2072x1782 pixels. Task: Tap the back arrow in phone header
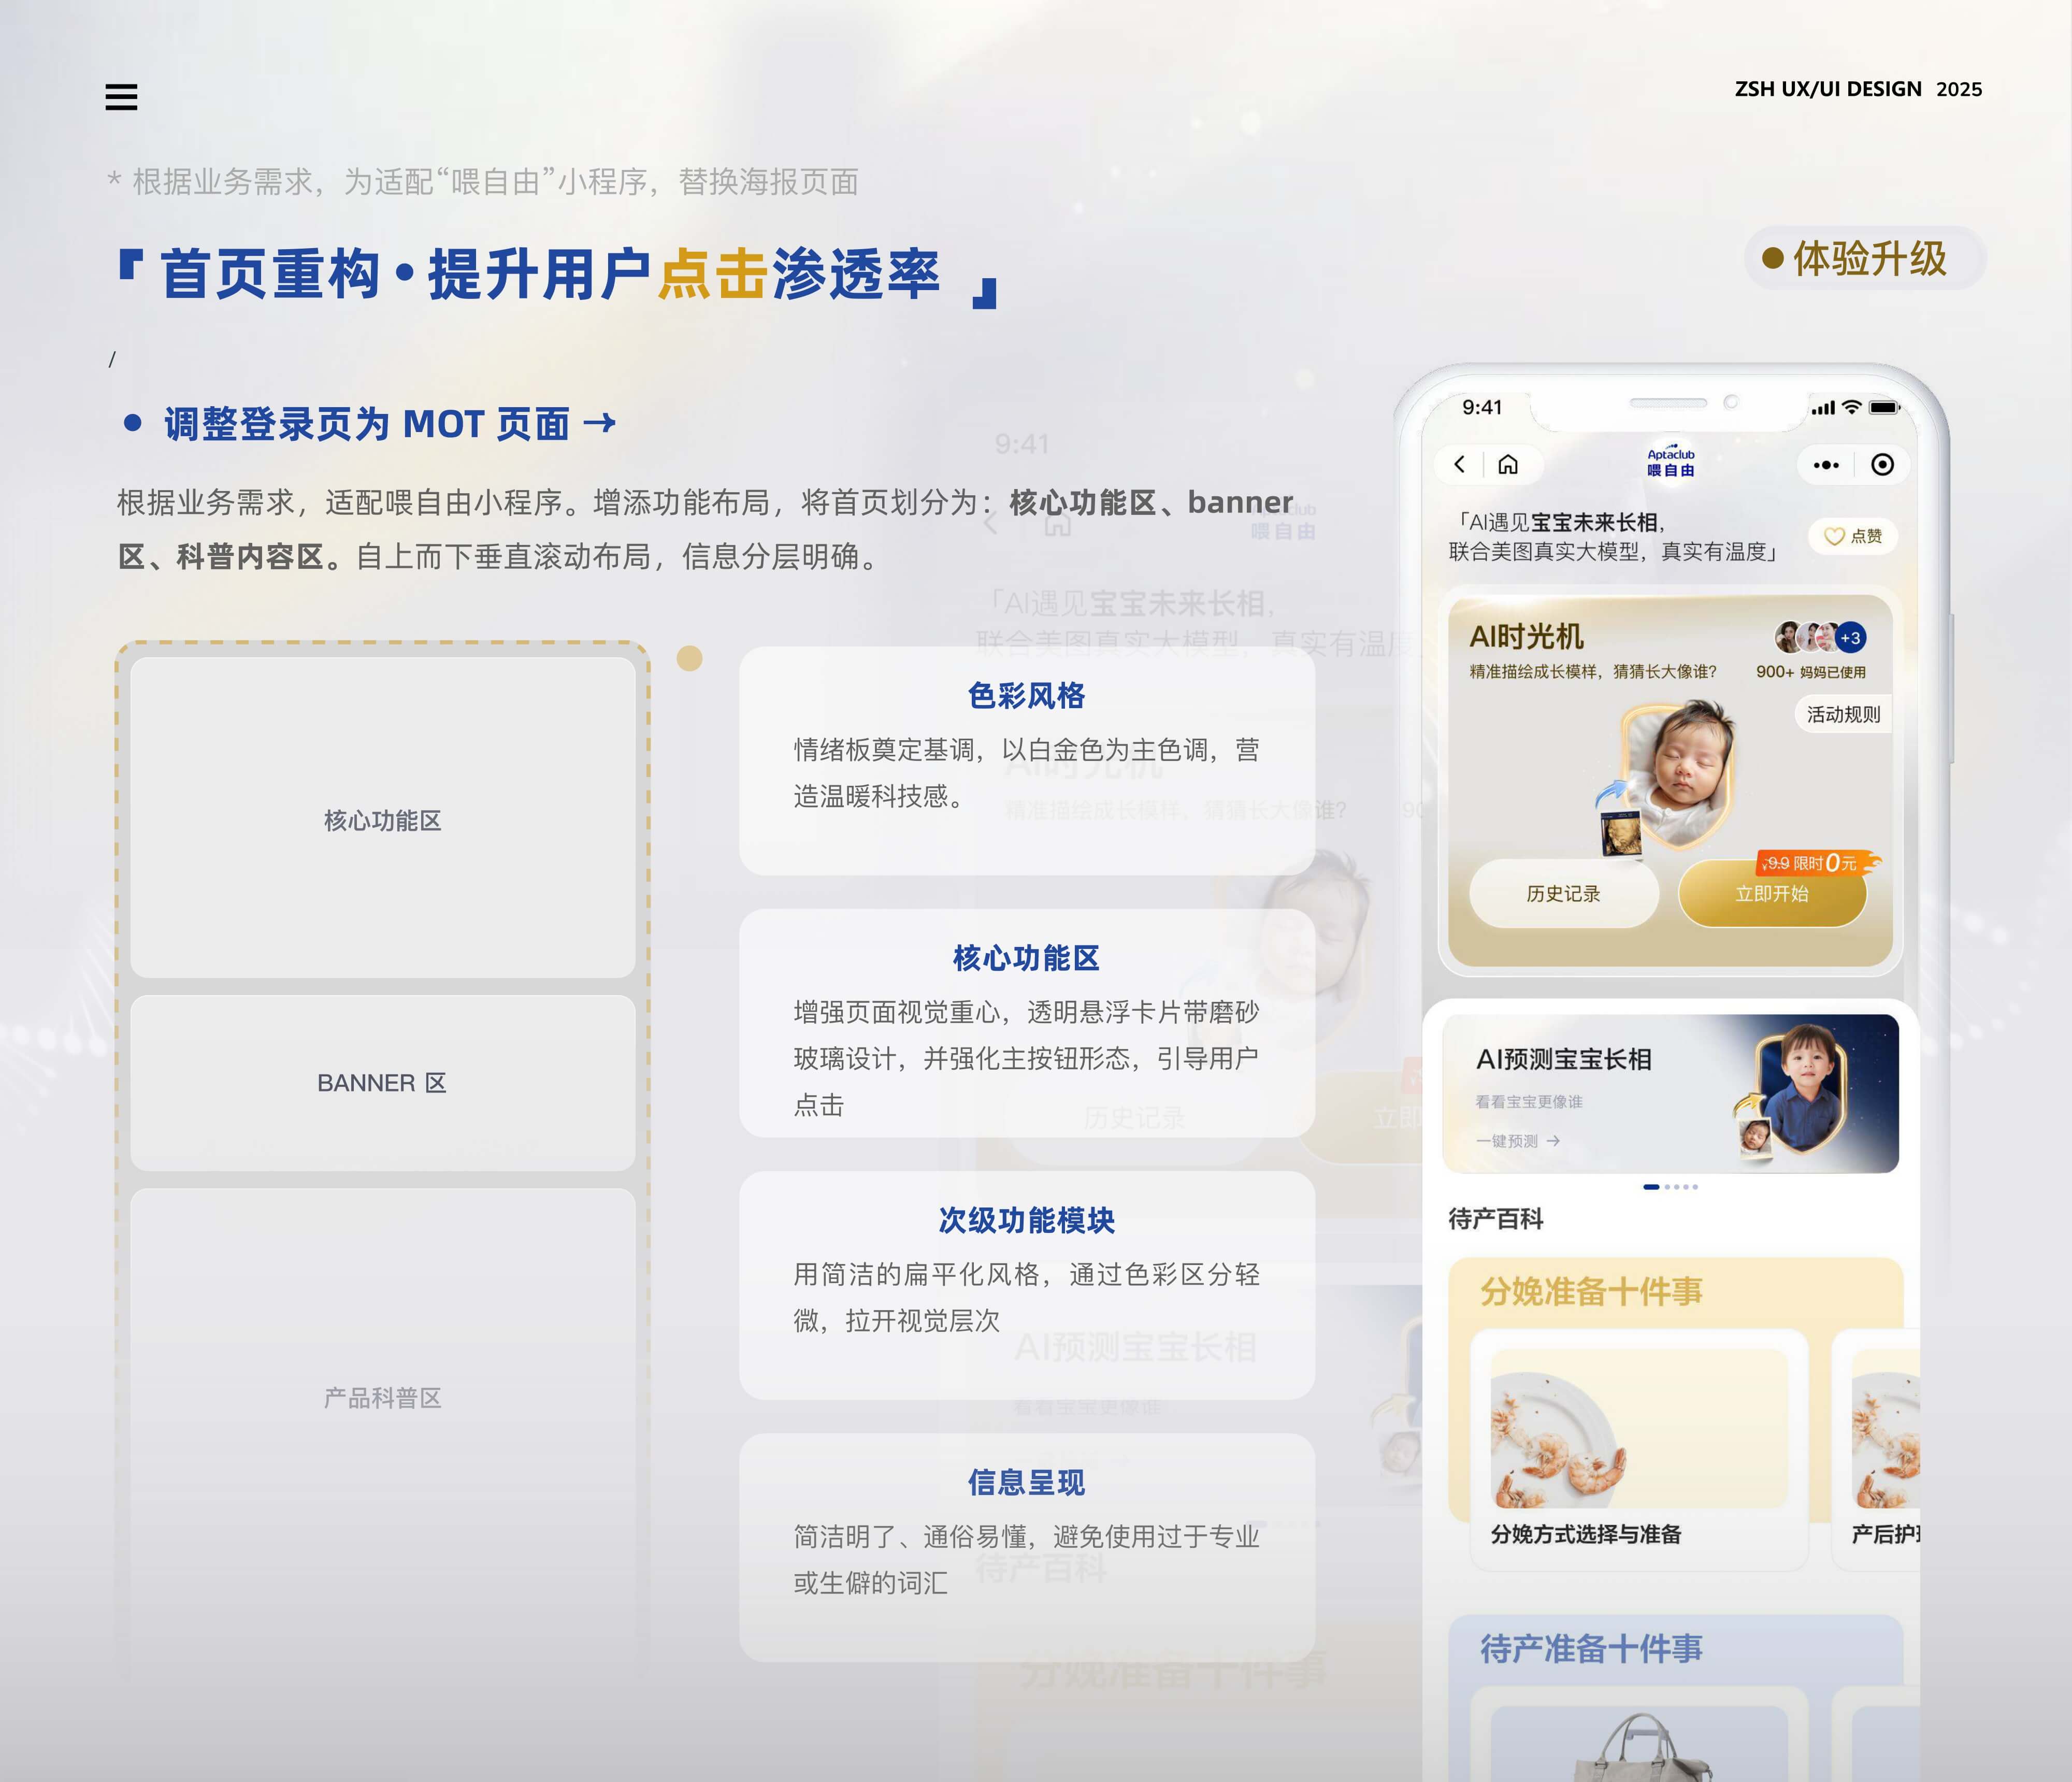(x=1460, y=464)
